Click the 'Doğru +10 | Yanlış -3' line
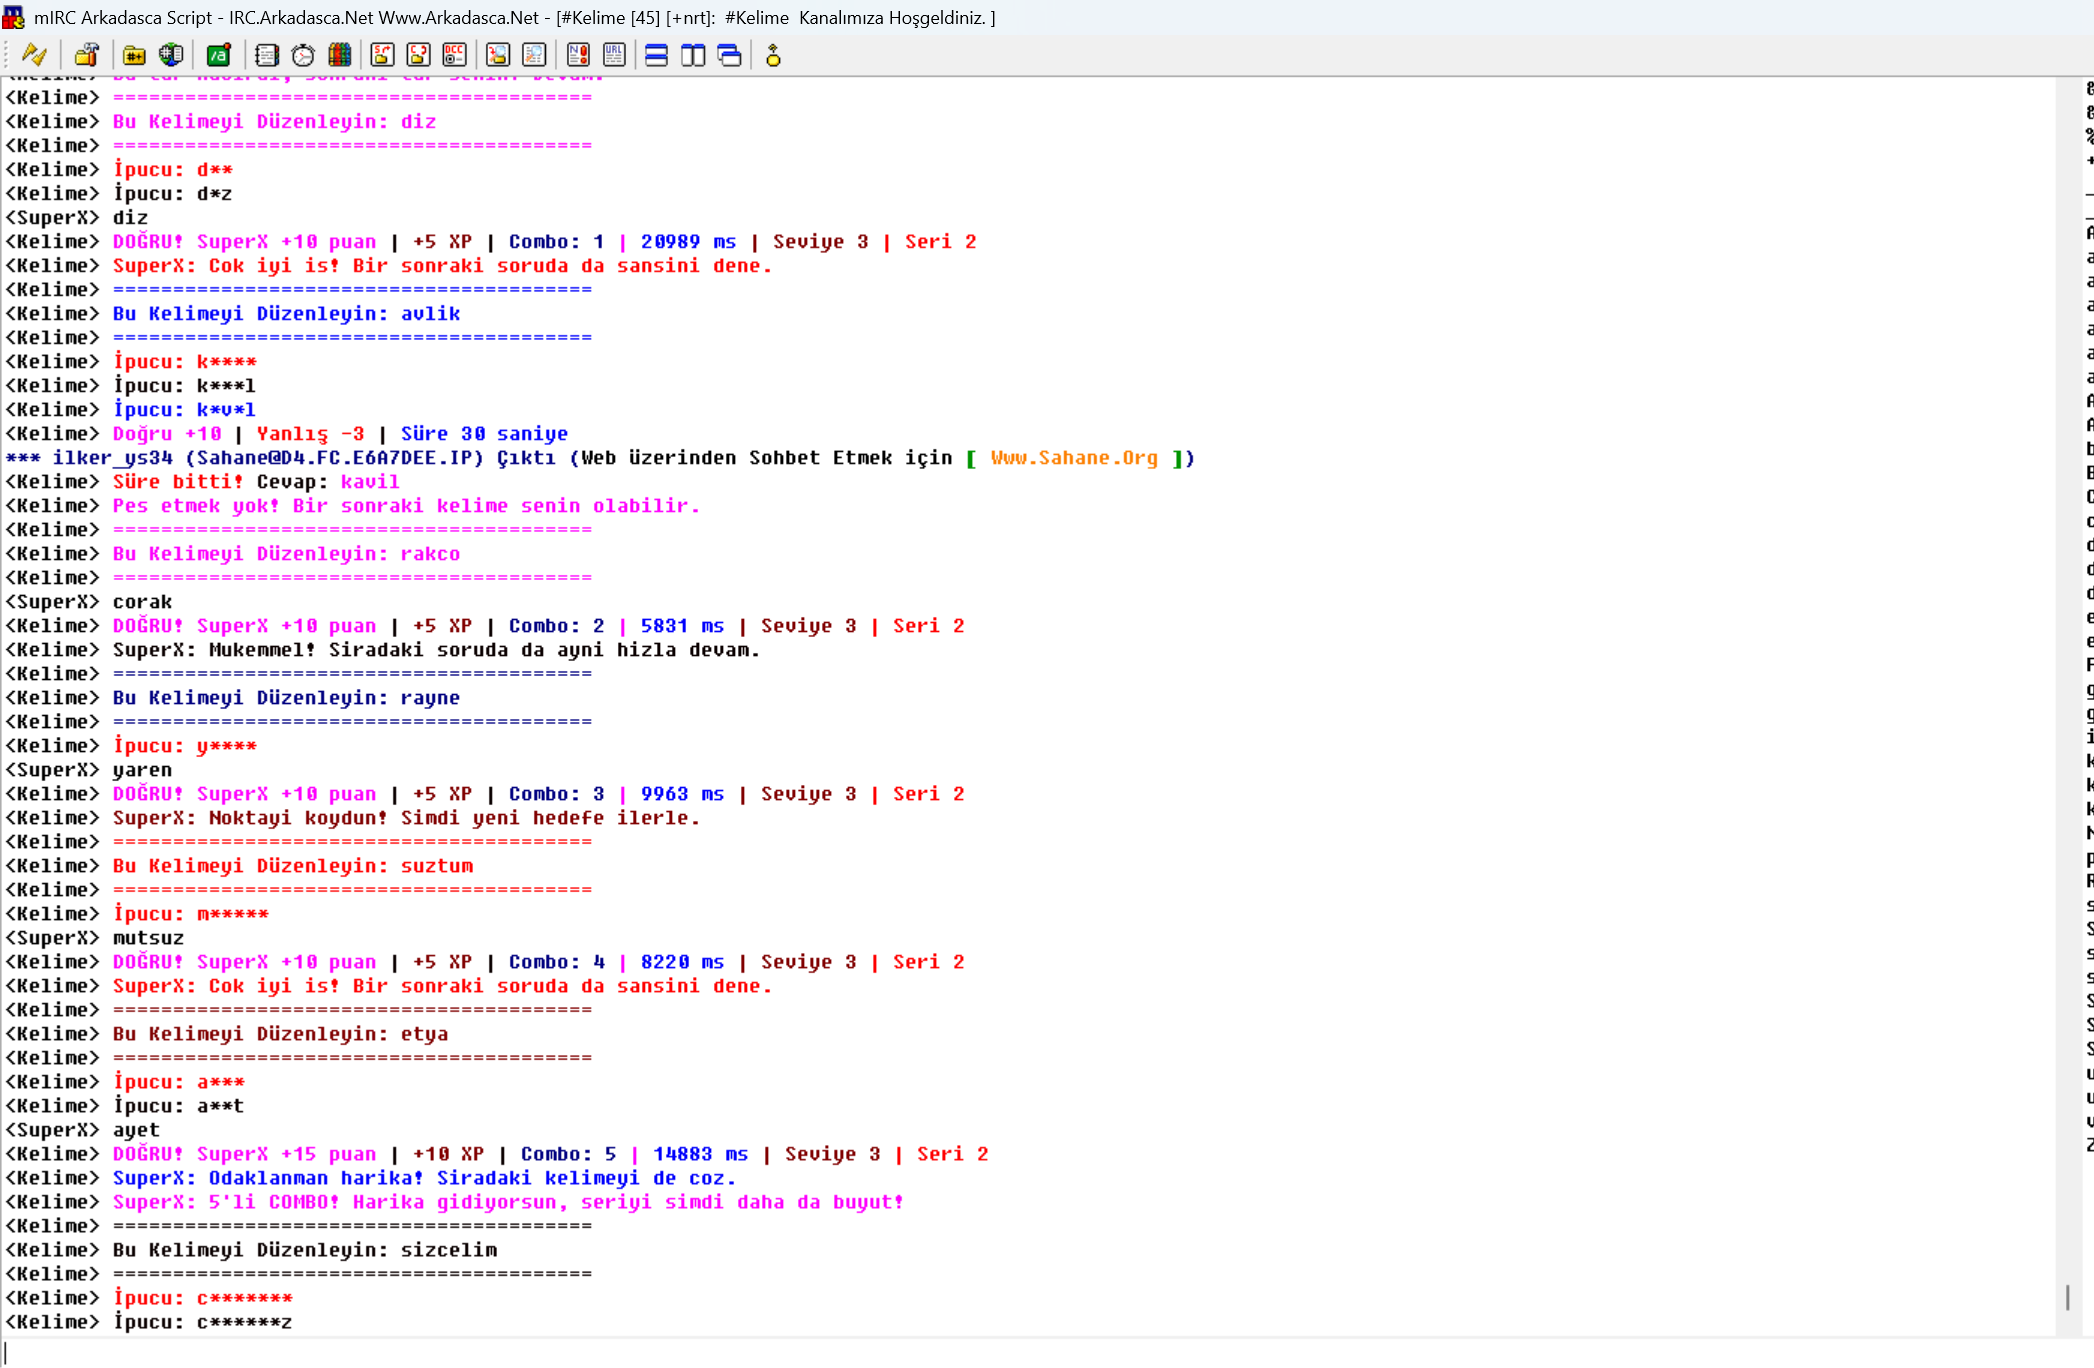2094x1368 pixels. (x=286, y=434)
